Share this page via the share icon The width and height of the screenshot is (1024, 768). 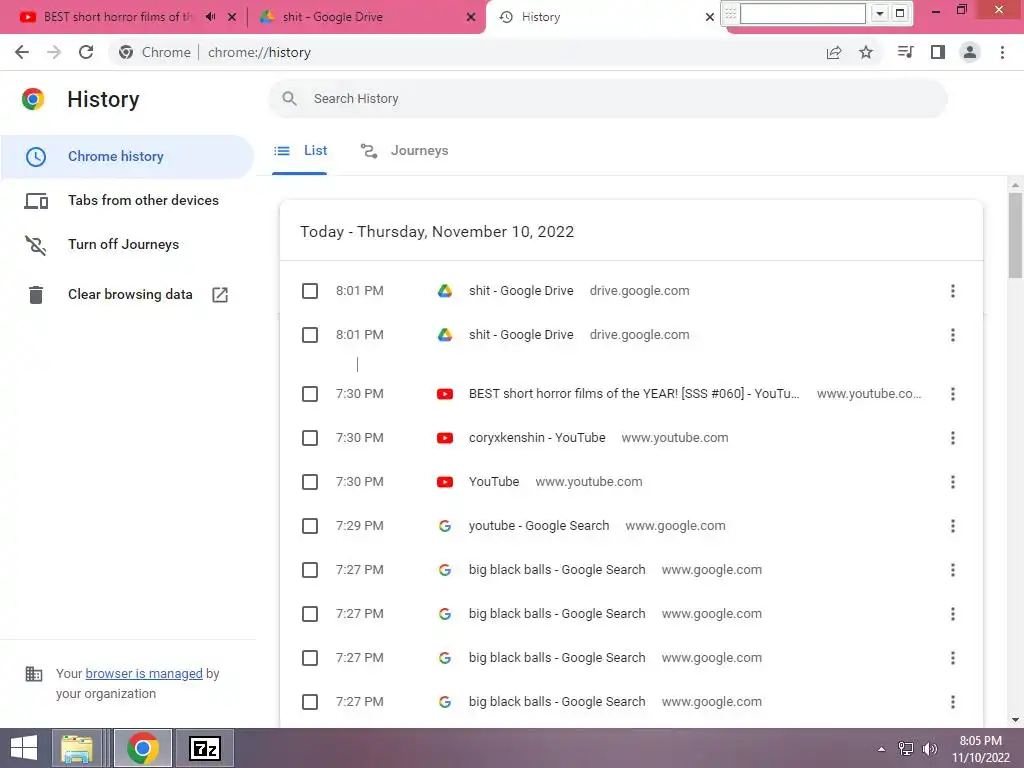(x=834, y=52)
